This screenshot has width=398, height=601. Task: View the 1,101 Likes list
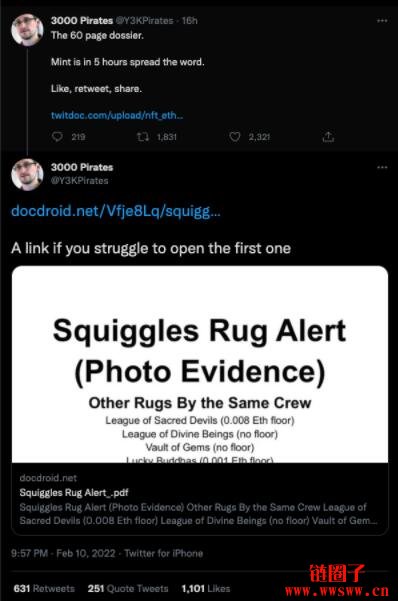coord(206,588)
